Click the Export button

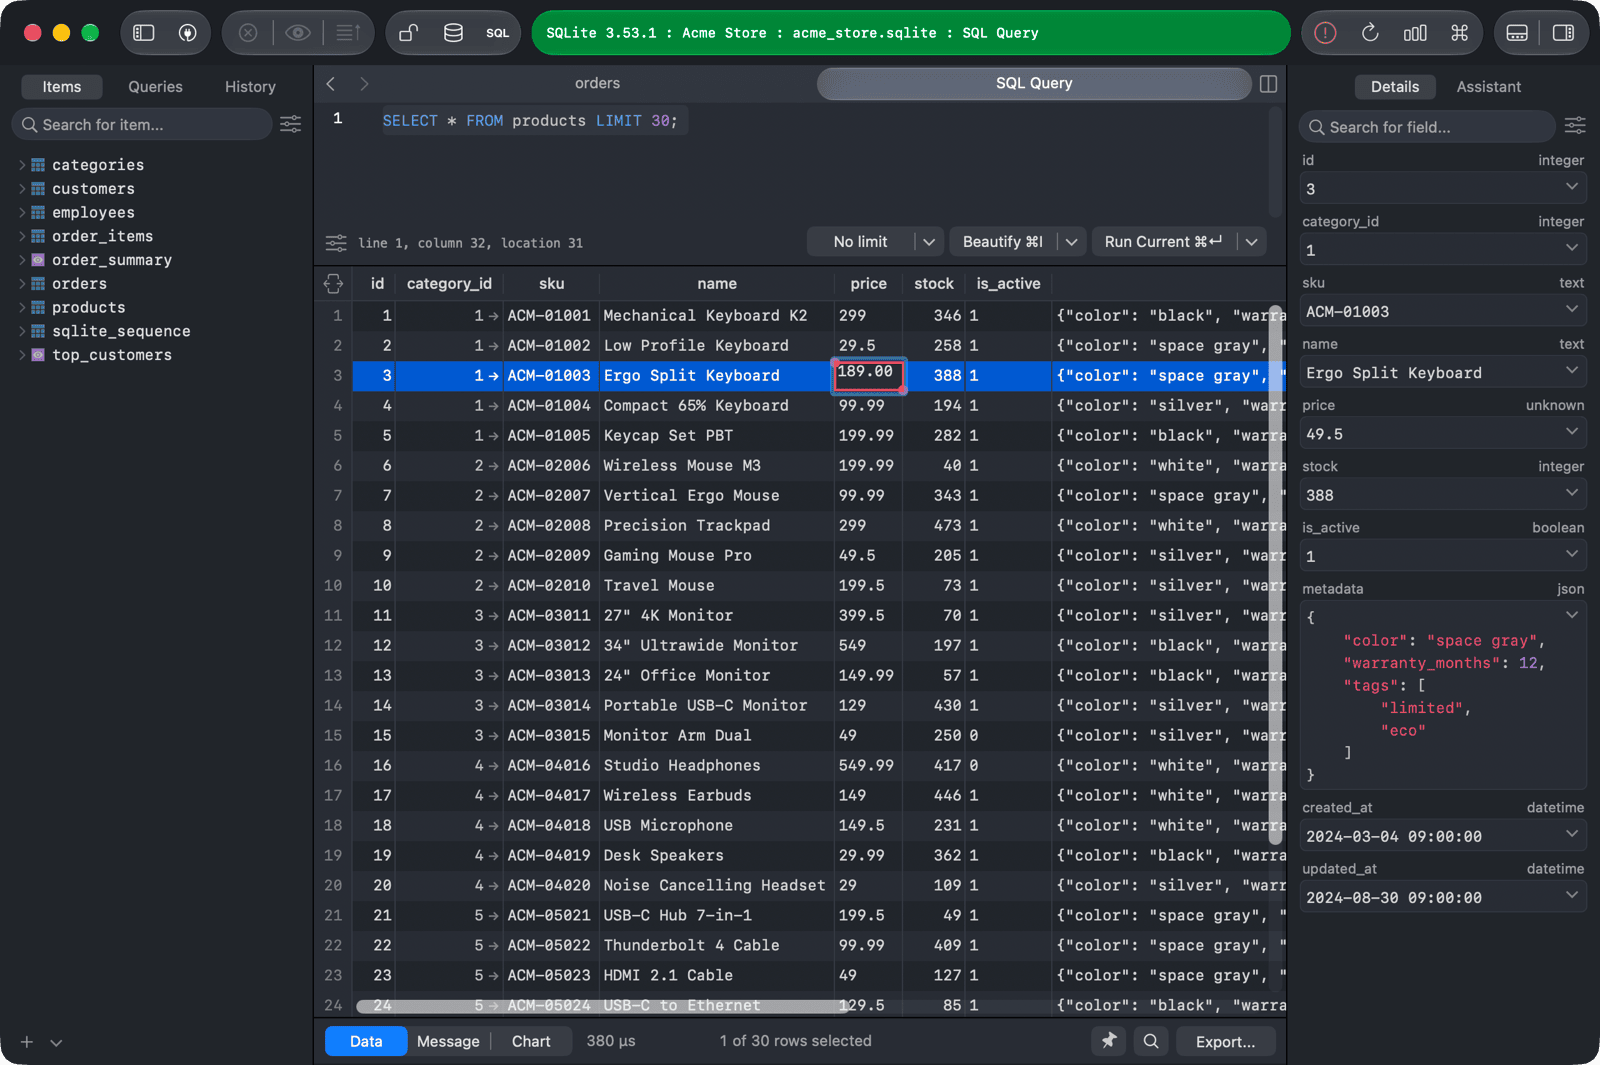click(1225, 1041)
